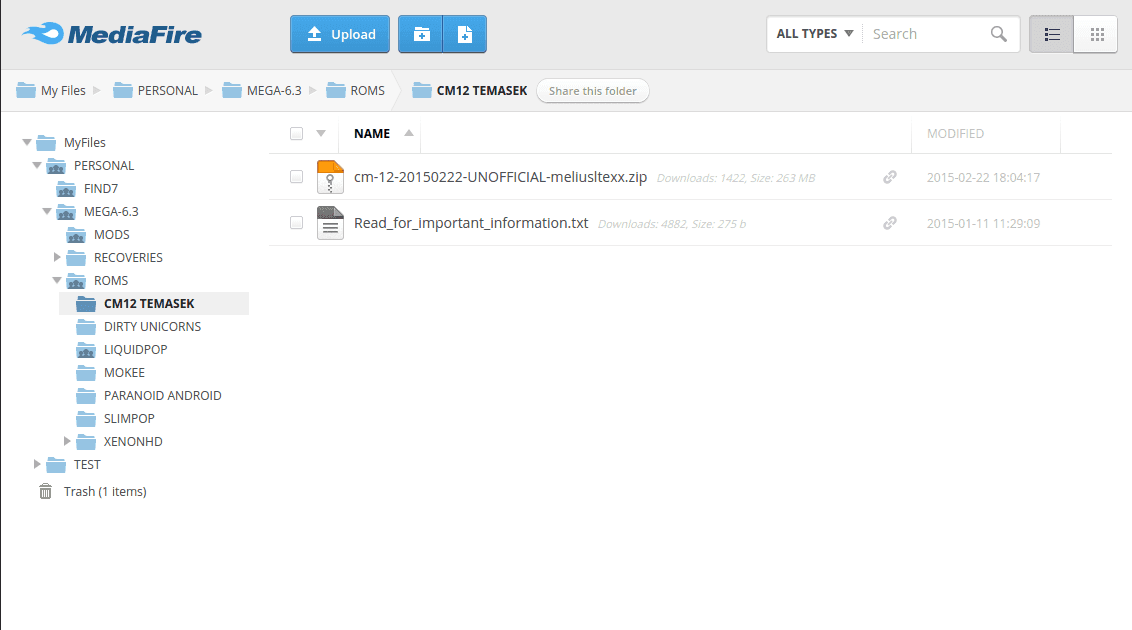The width and height of the screenshot is (1132, 630).
Task: Open the cm-12-20150222-UNOFFICIAL-meliusltexx.zip file name
Action: pyautogui.click(x=500, y=178)
